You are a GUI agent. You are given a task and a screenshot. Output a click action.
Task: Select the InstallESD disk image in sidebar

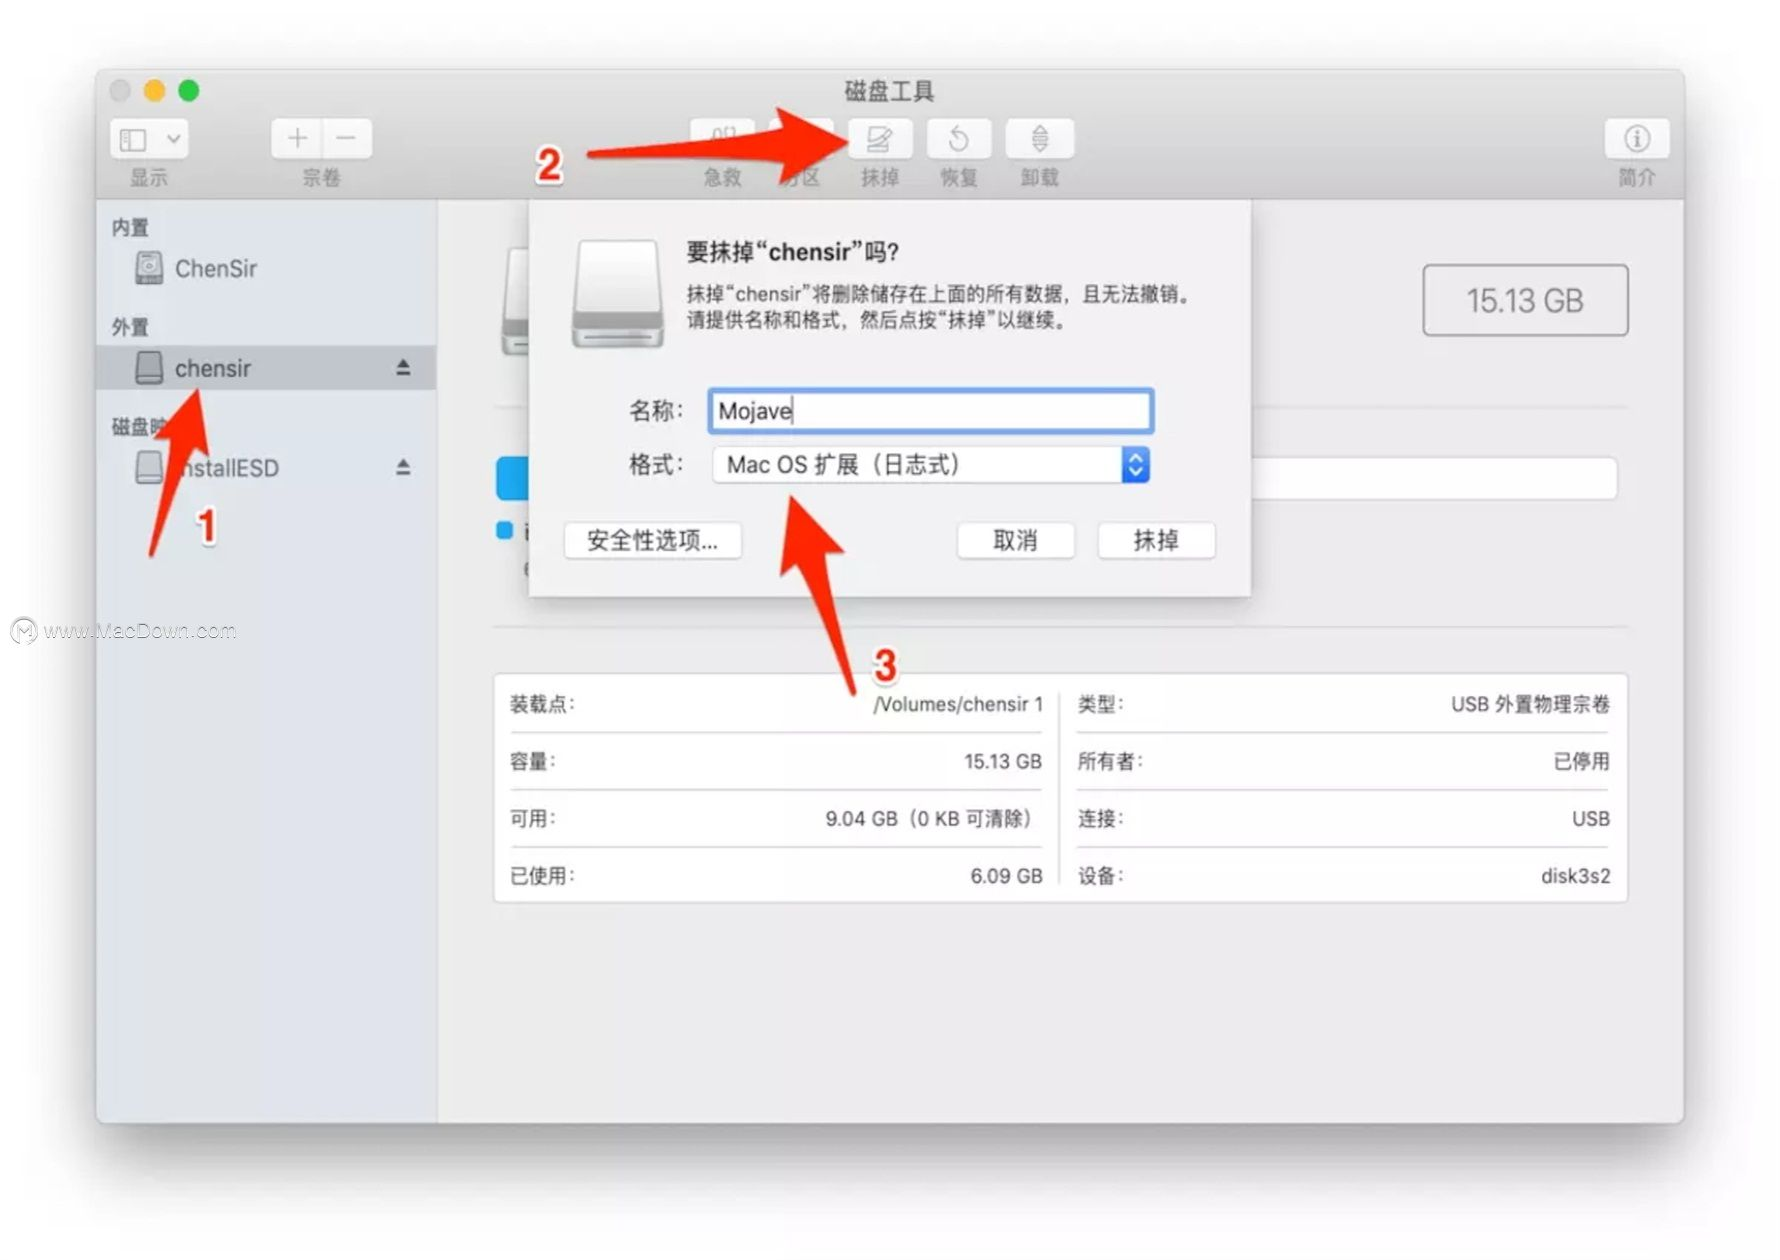(x=266, y=467)
